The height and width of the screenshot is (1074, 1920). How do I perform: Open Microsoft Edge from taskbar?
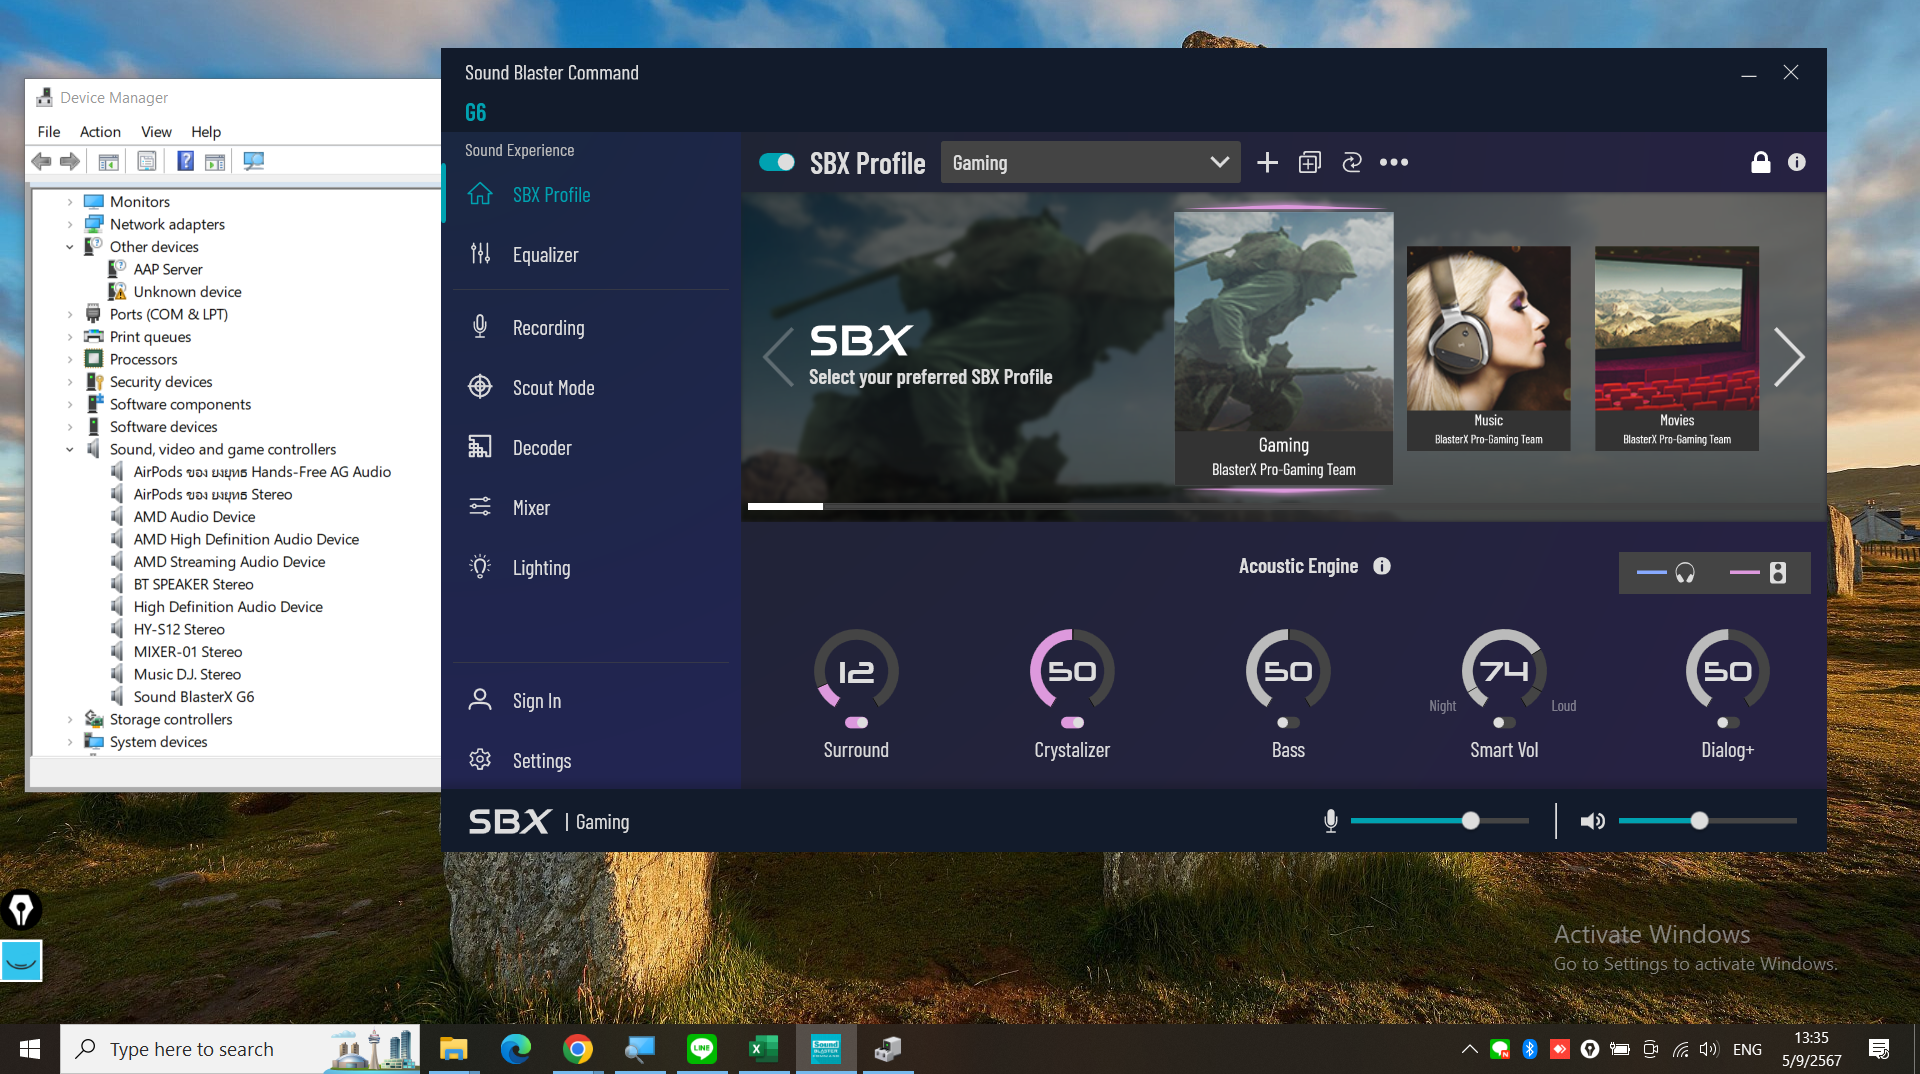[516, 1049]
